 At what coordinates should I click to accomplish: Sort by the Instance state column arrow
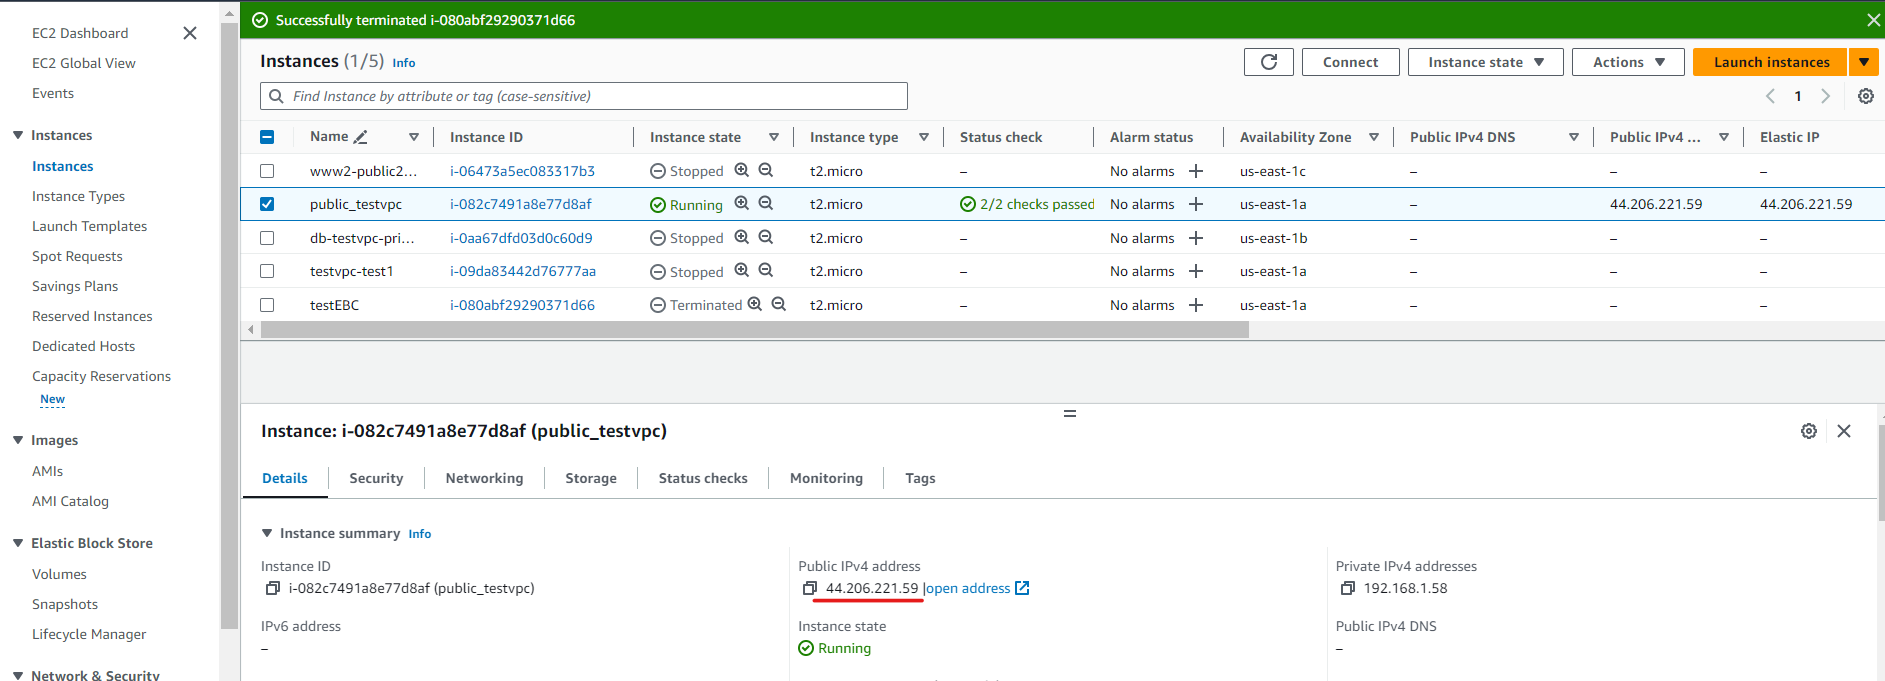click(x=774, y=137)
